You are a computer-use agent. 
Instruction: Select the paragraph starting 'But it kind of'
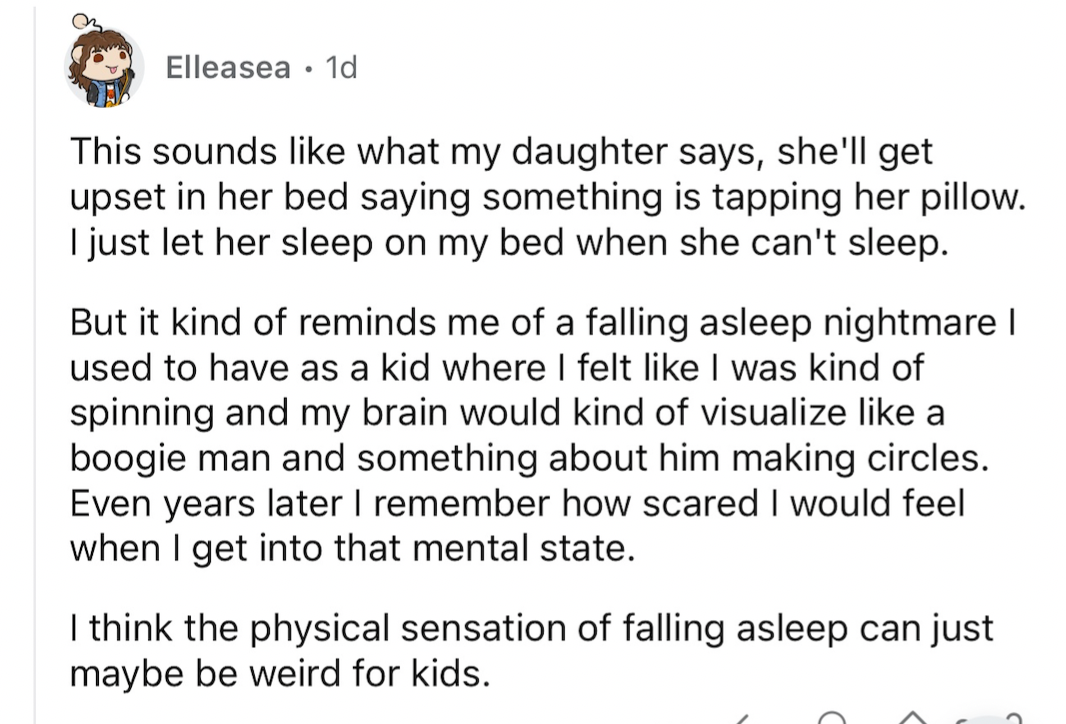tap(543, 435)
